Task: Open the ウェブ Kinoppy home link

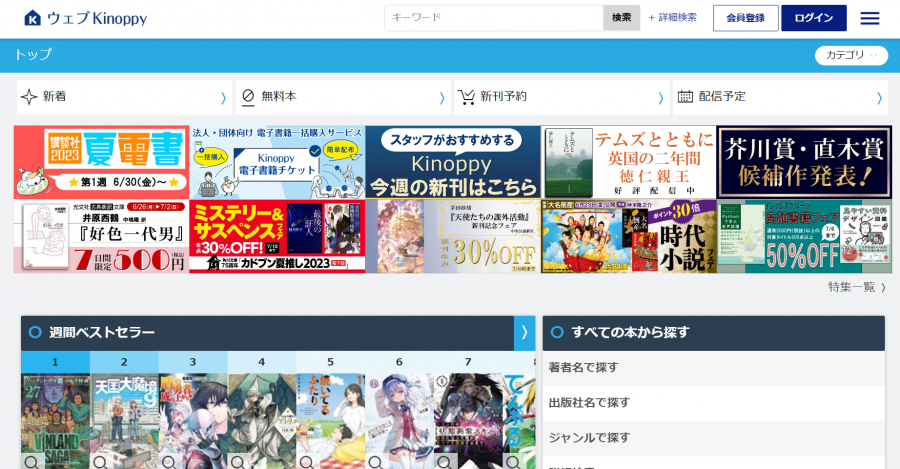Action: coord(86,18)
